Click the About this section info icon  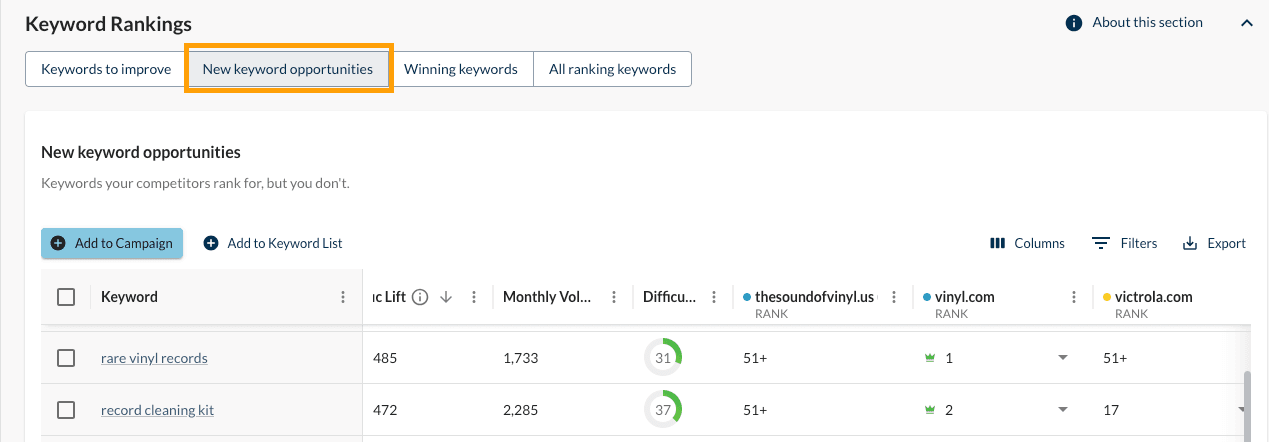(1074, 23)
